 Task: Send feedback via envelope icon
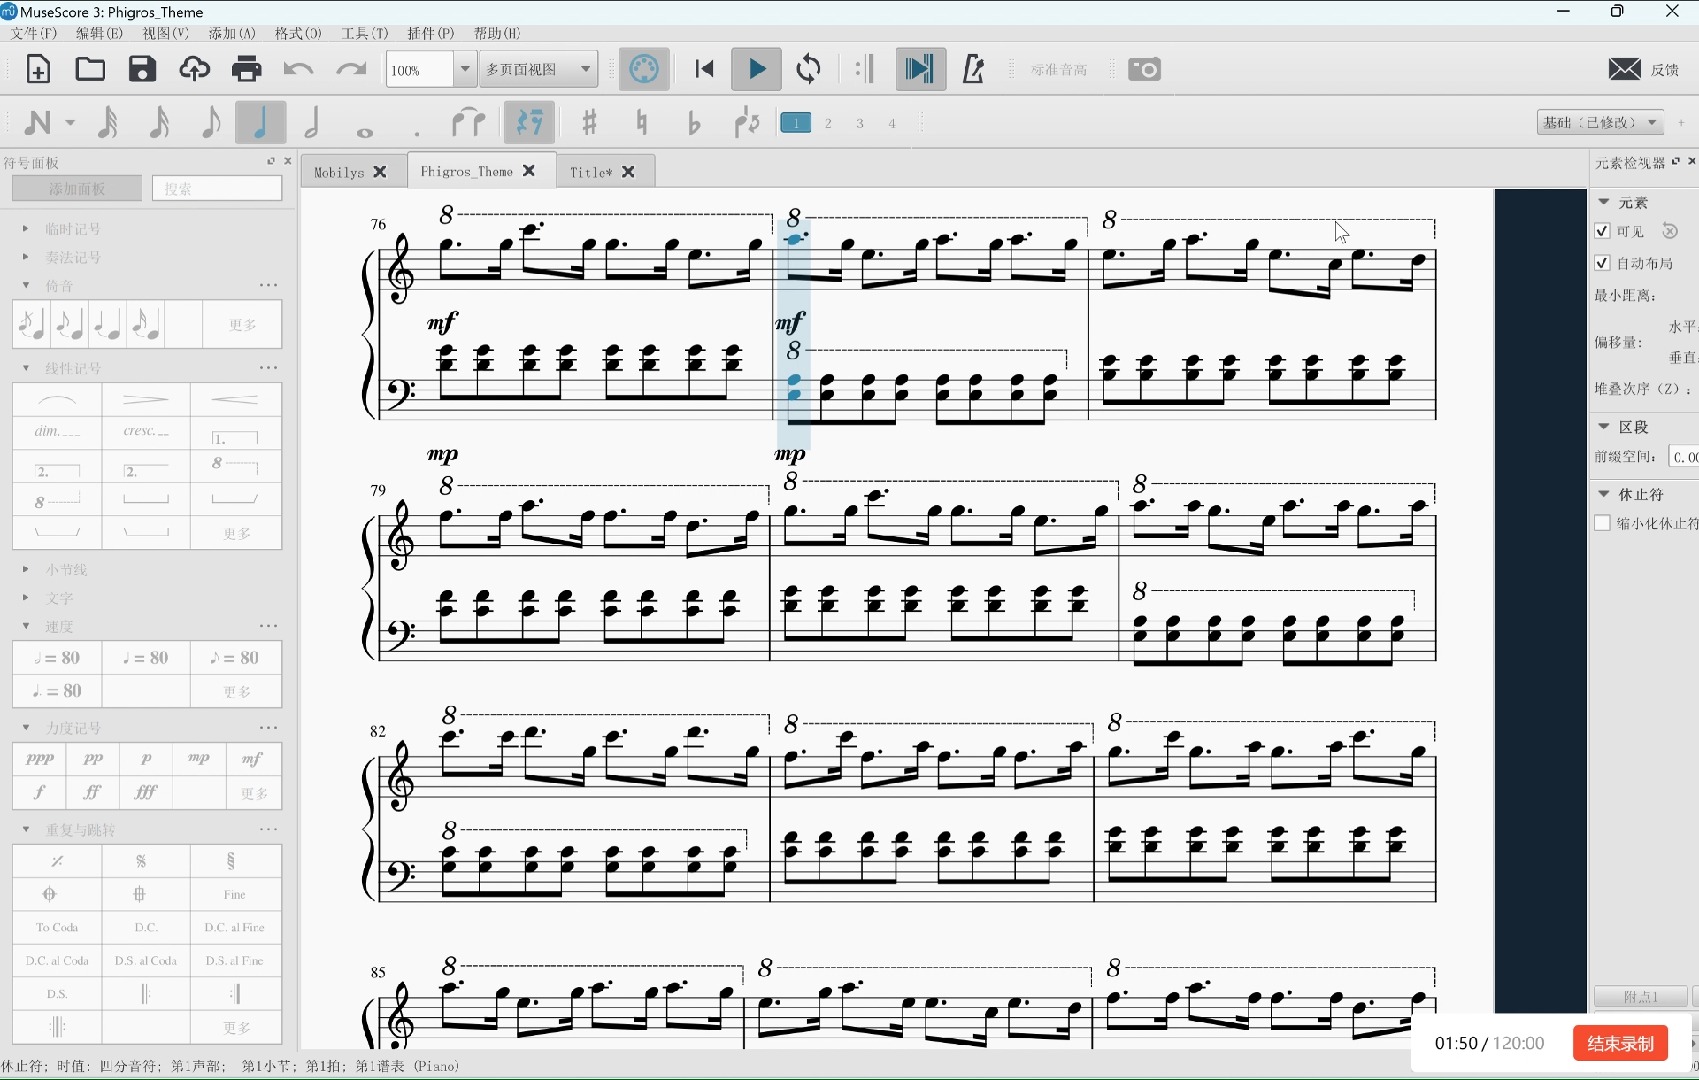click(x=1624, y=69)
